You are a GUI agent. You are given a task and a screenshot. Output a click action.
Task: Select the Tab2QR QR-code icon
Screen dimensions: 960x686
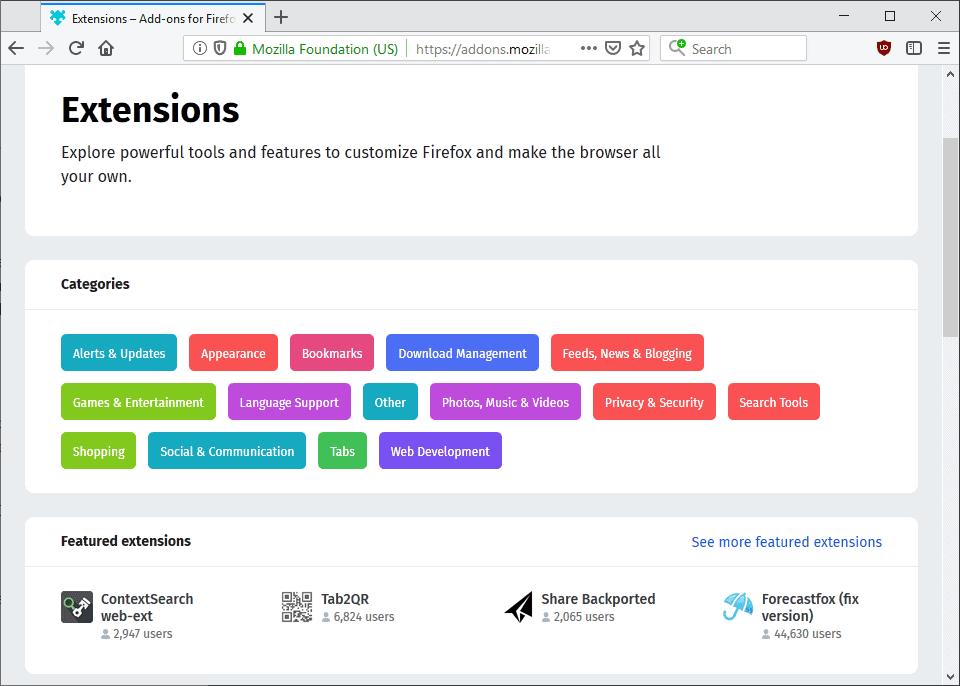pyautogui.click(x=297, y=606)
